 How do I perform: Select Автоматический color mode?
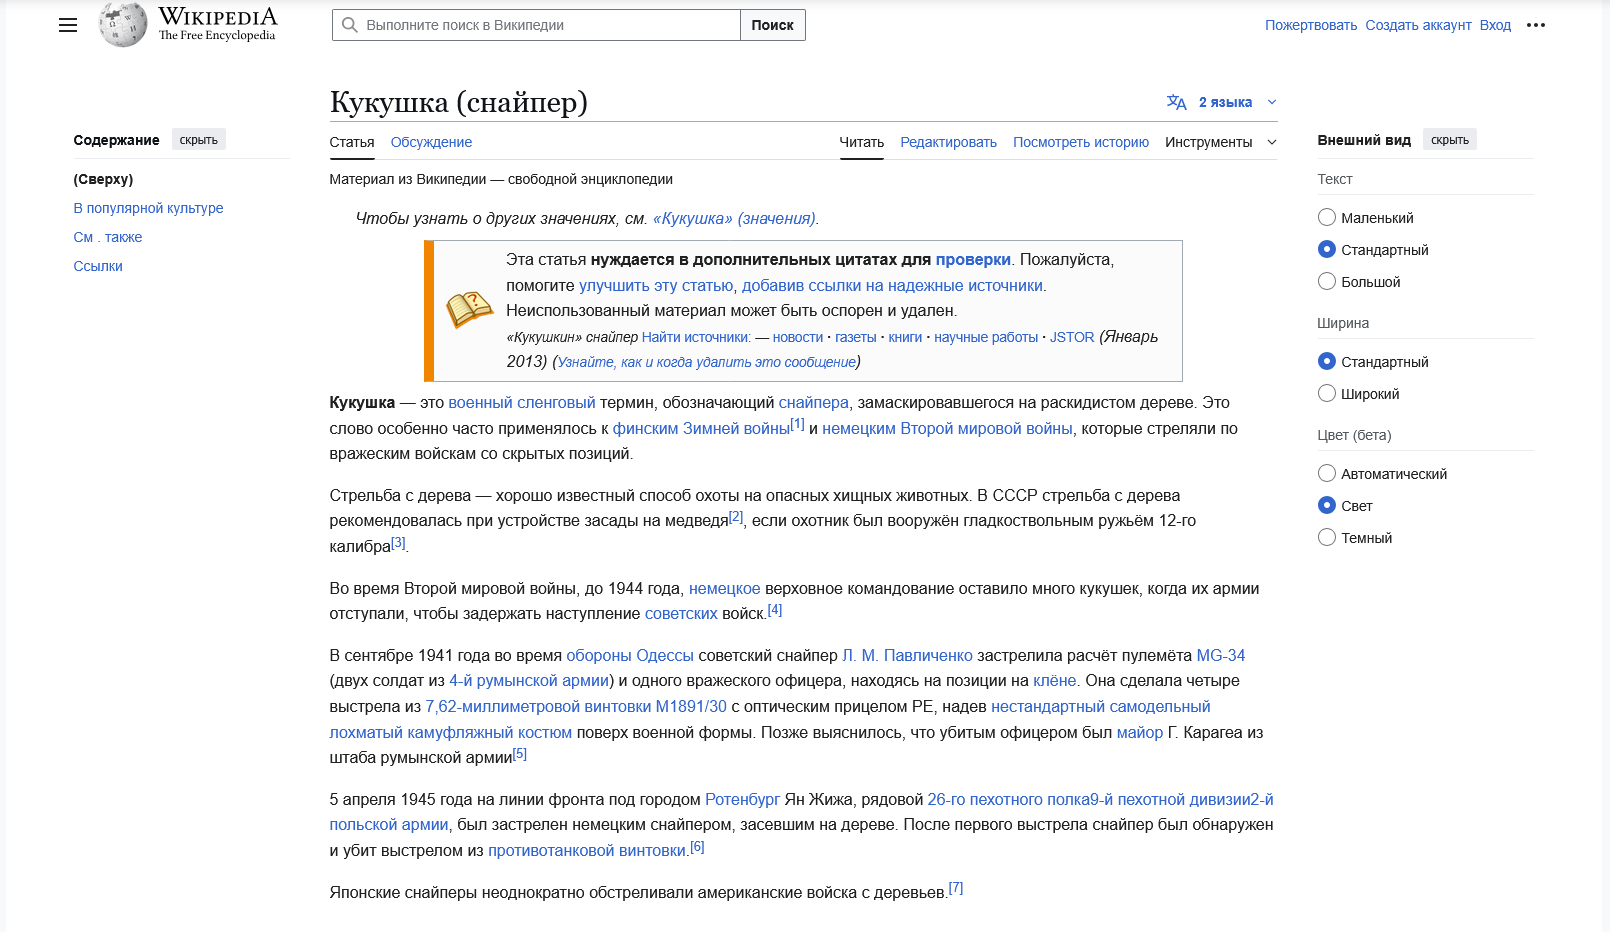click(x=1327, y=473)
